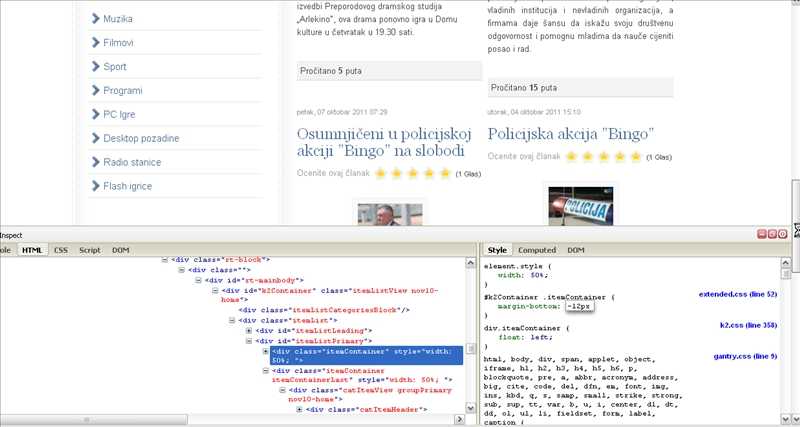Image resolution: width=800 pixels, height=427 pixels.
Task: Click the date 'utorak, 04 oktobar 2011'
Action: 534,112
